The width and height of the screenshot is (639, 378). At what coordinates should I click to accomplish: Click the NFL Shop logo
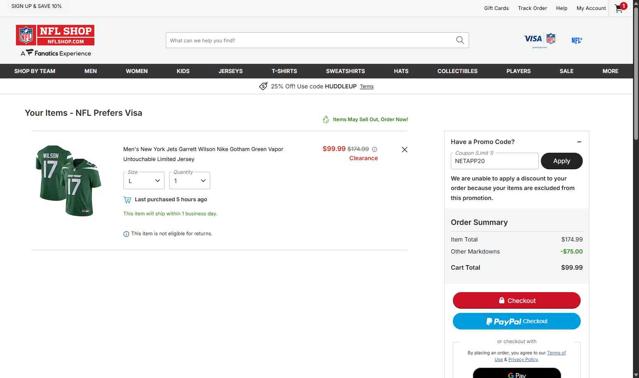click(x=55, y=35)
